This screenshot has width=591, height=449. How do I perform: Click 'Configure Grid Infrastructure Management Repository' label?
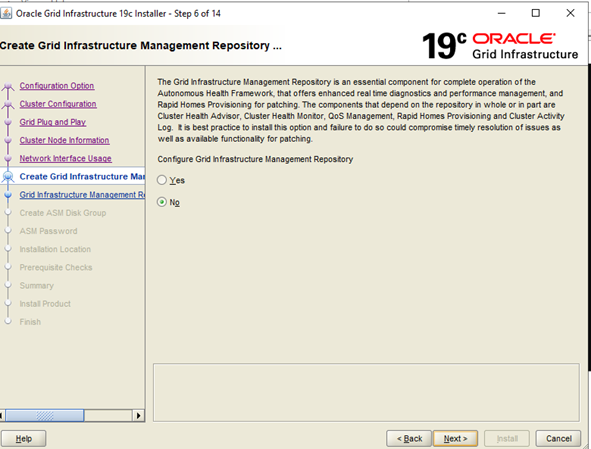[255, 159]
